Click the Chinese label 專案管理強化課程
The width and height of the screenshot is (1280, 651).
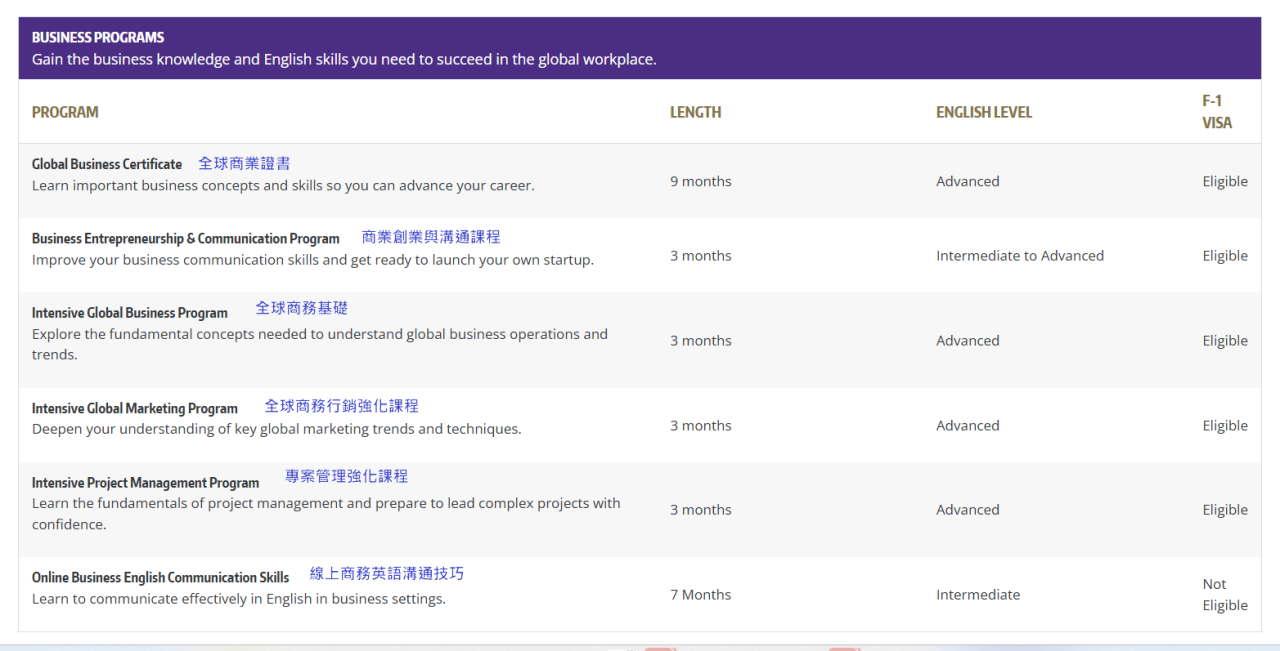click(x=346, y=476)
